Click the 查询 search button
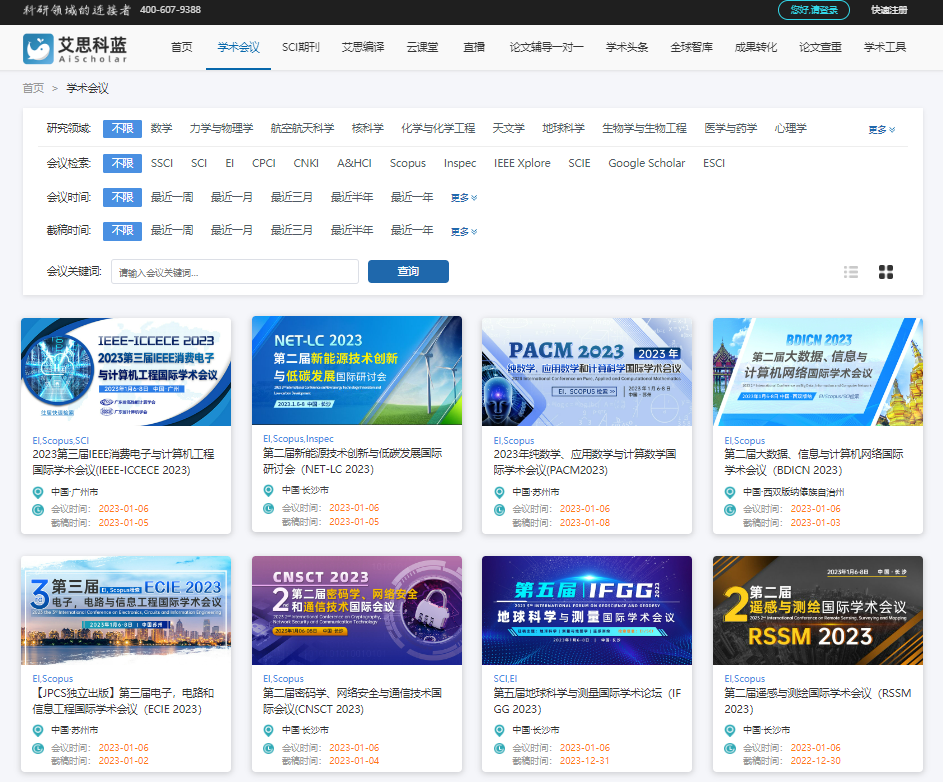This screenshot has width=943, height=782. click(x=408, y=271)
